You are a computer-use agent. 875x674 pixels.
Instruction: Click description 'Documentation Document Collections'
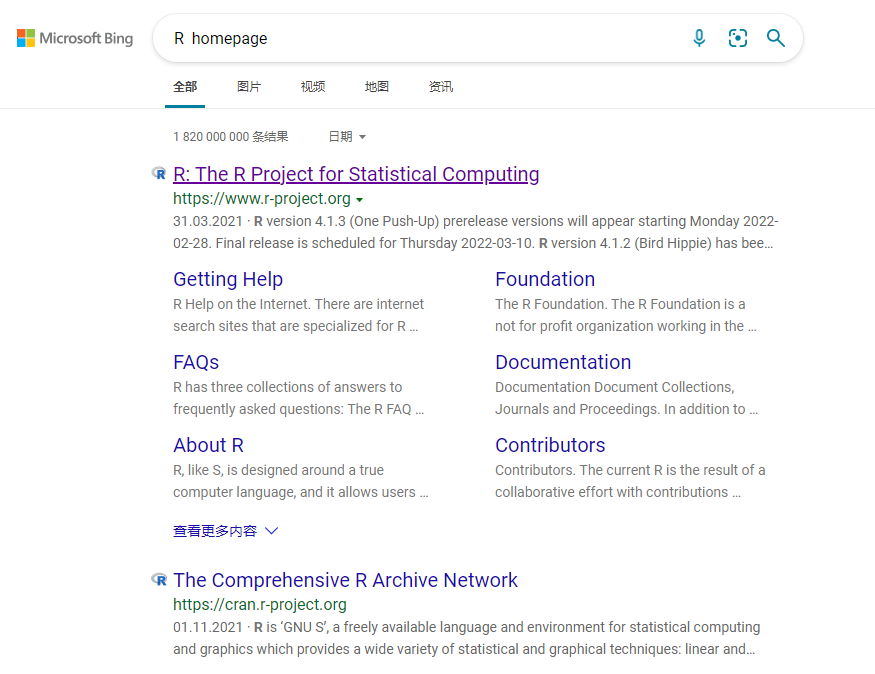pos(626,398)
